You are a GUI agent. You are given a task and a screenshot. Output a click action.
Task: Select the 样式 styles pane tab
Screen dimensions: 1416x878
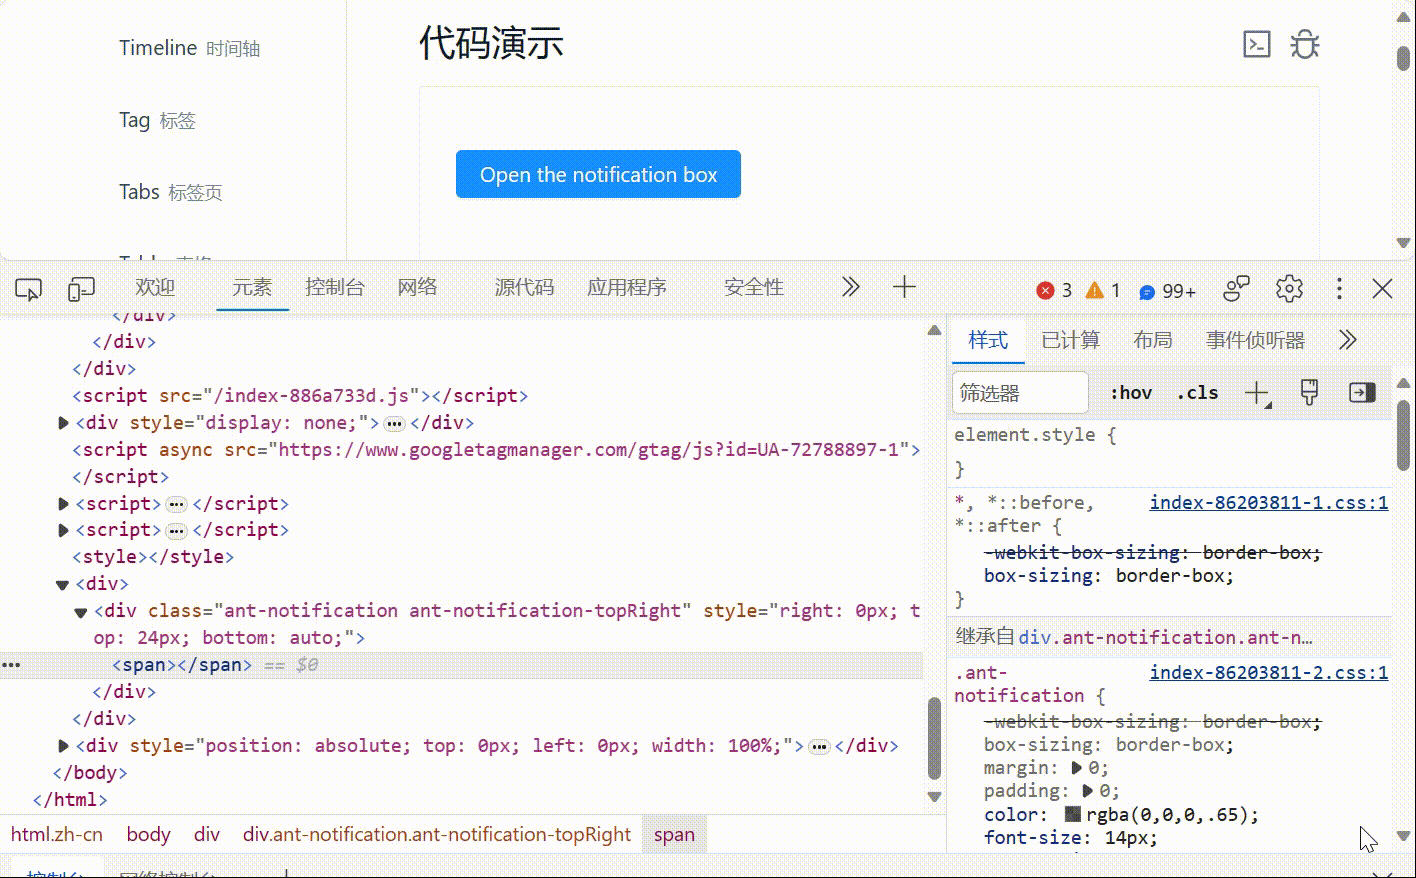988,340
